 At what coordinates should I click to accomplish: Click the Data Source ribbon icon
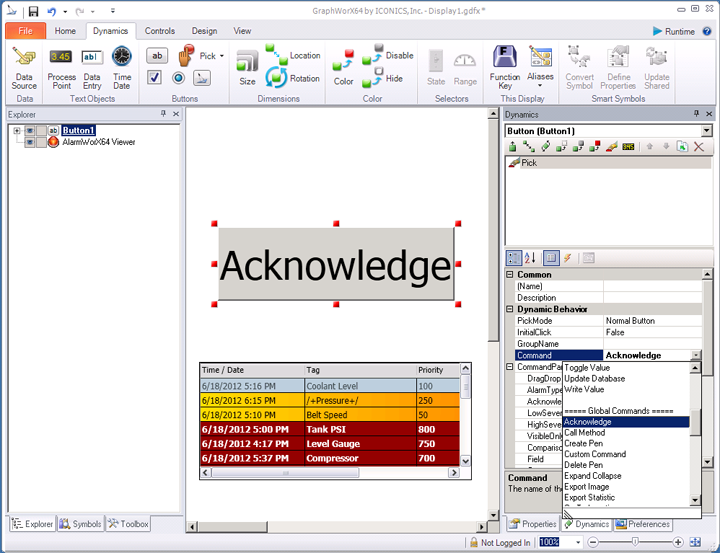pos(24,67)
